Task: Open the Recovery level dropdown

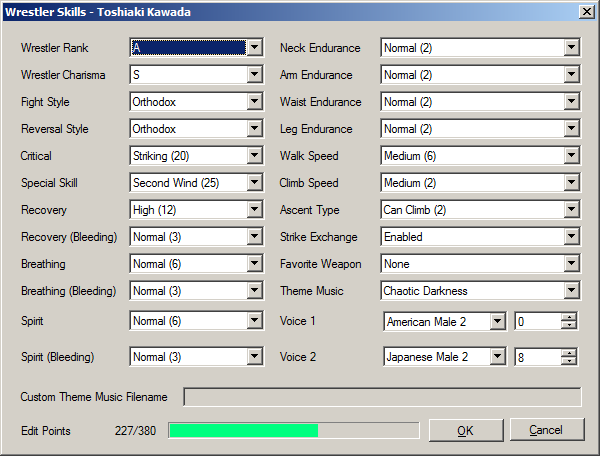Action: (254, 210)
